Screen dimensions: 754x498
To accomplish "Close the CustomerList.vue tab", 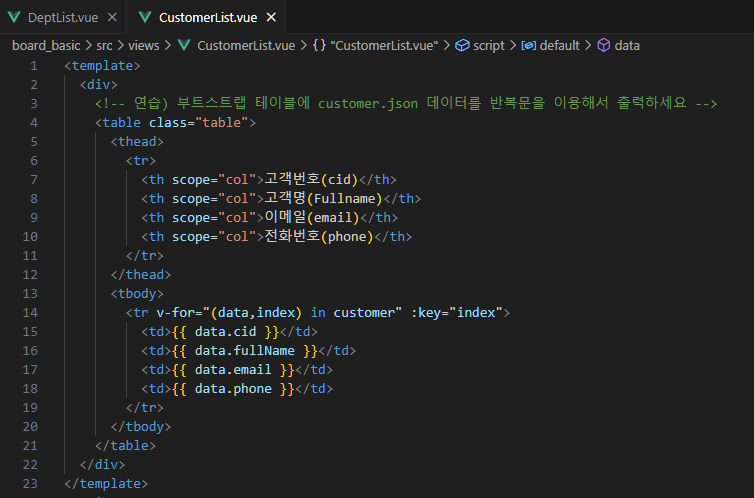I will (271, 17).
